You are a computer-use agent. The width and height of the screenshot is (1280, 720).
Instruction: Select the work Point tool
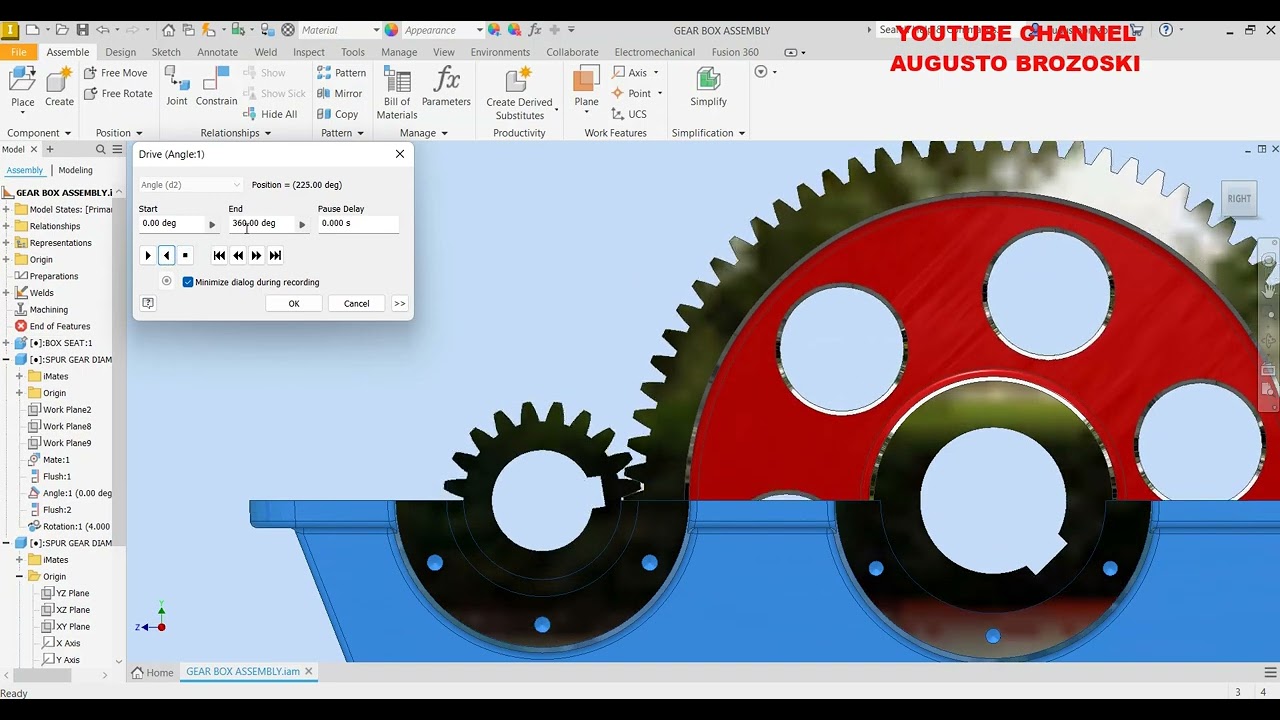point(632,94)
